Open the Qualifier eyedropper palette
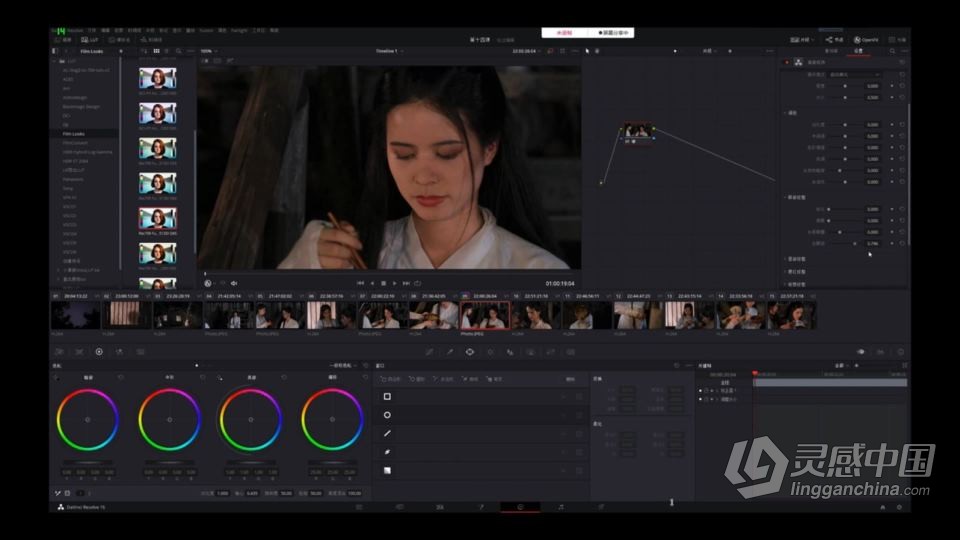Image resolution: width=960 pixels, height=540 pixels. (450, 352)
